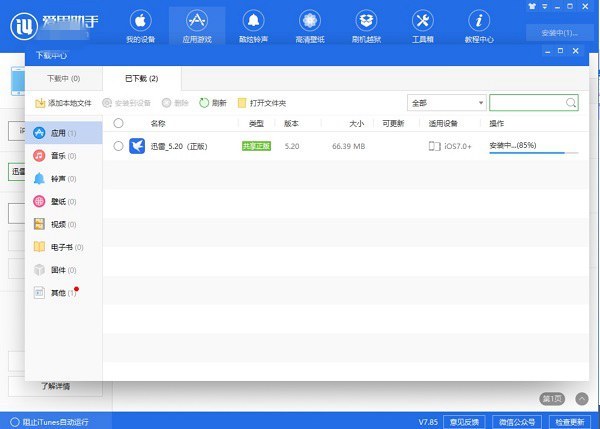600x429 pixels.
Task: Open 工具箱 toolbox
Action: 422,26
